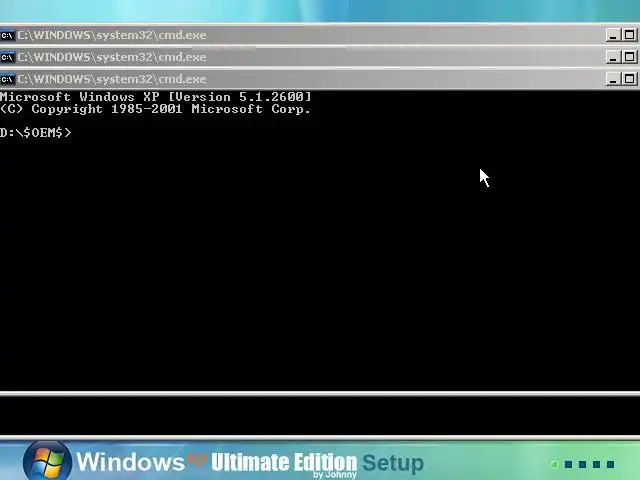Screen dimensions: 640x480
Task: Maximize the middle cmd.exe window
Action: (x=630, y=57)
